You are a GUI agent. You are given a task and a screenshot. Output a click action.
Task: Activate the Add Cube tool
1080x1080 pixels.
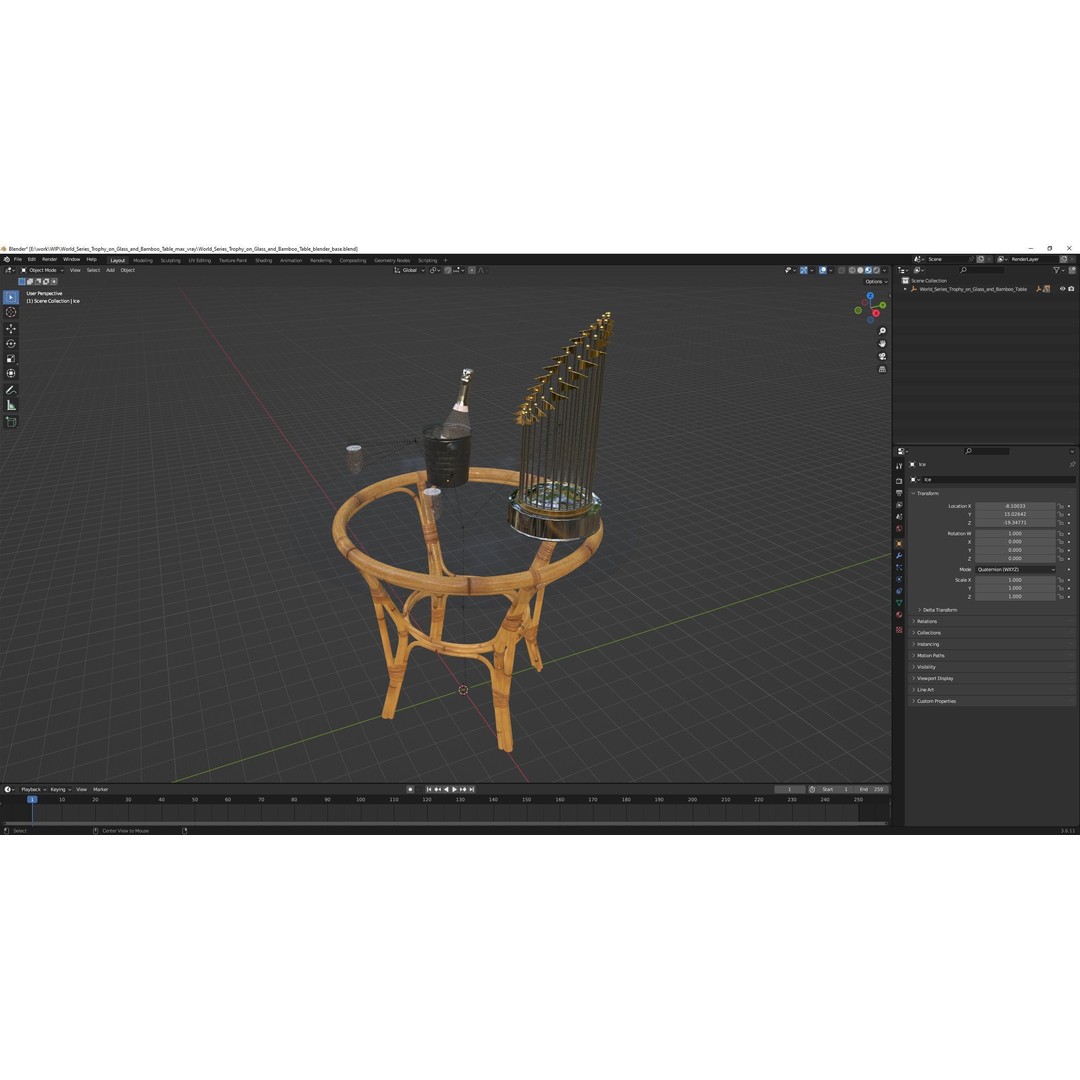coord(11,422)
